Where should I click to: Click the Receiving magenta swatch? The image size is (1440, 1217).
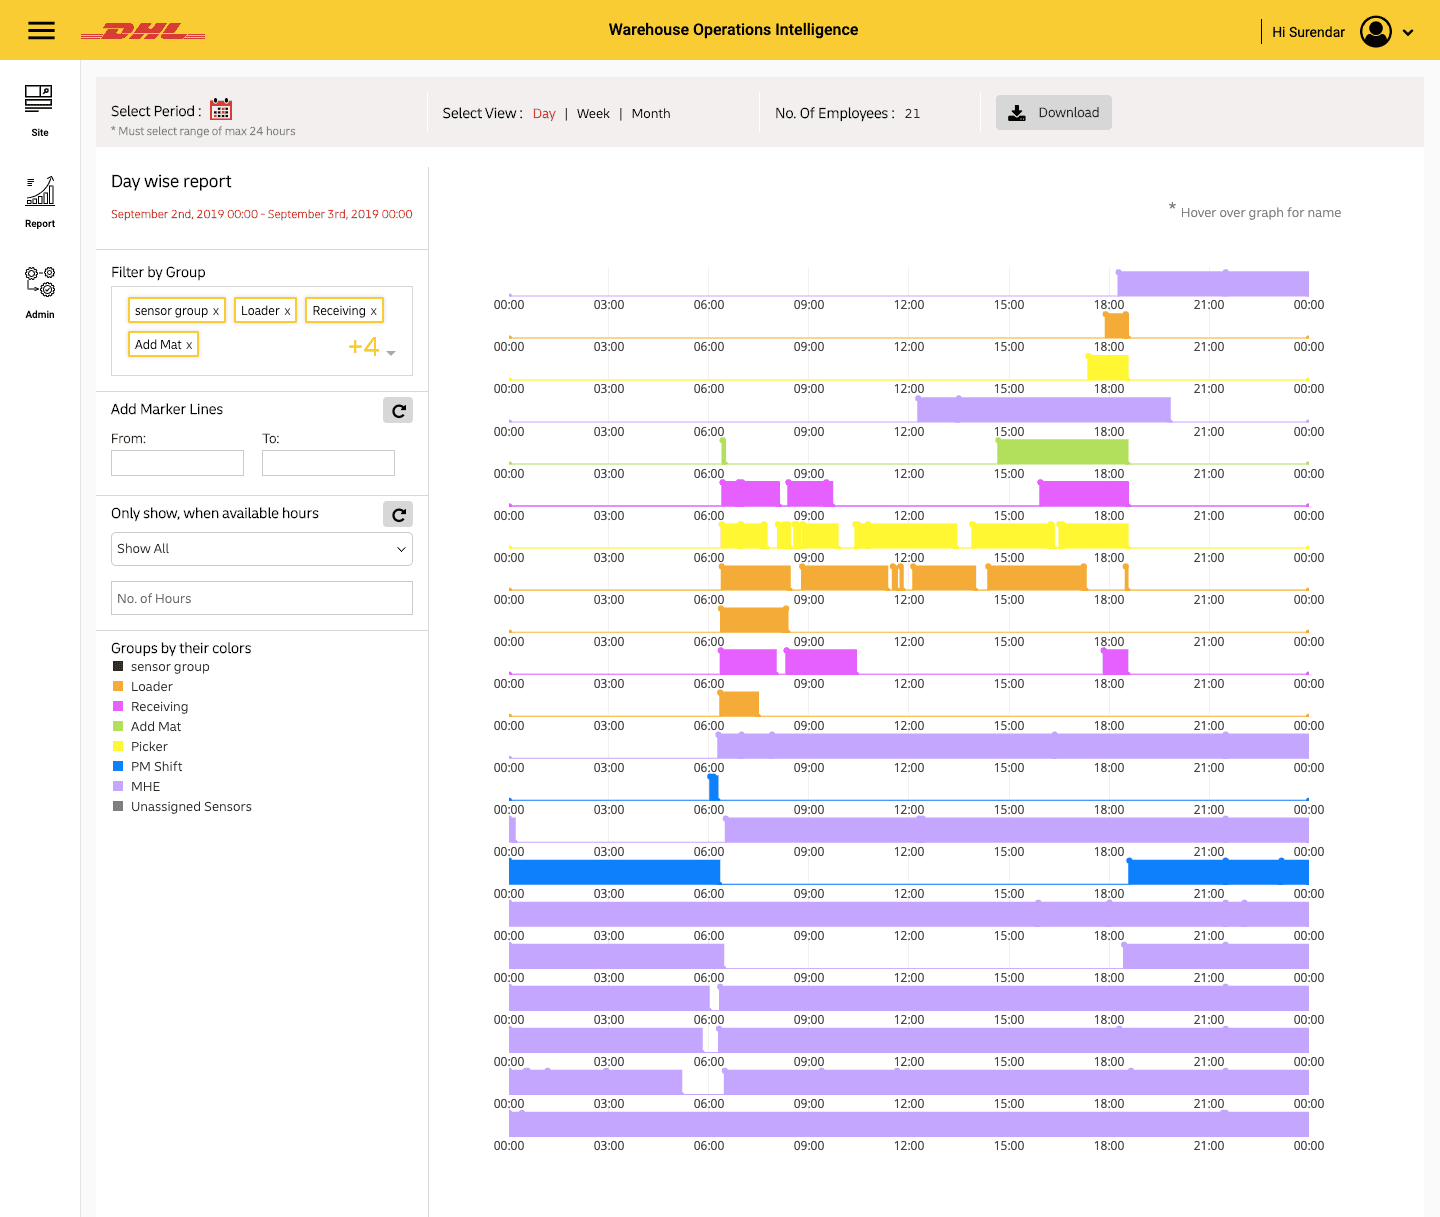(118, 706)
